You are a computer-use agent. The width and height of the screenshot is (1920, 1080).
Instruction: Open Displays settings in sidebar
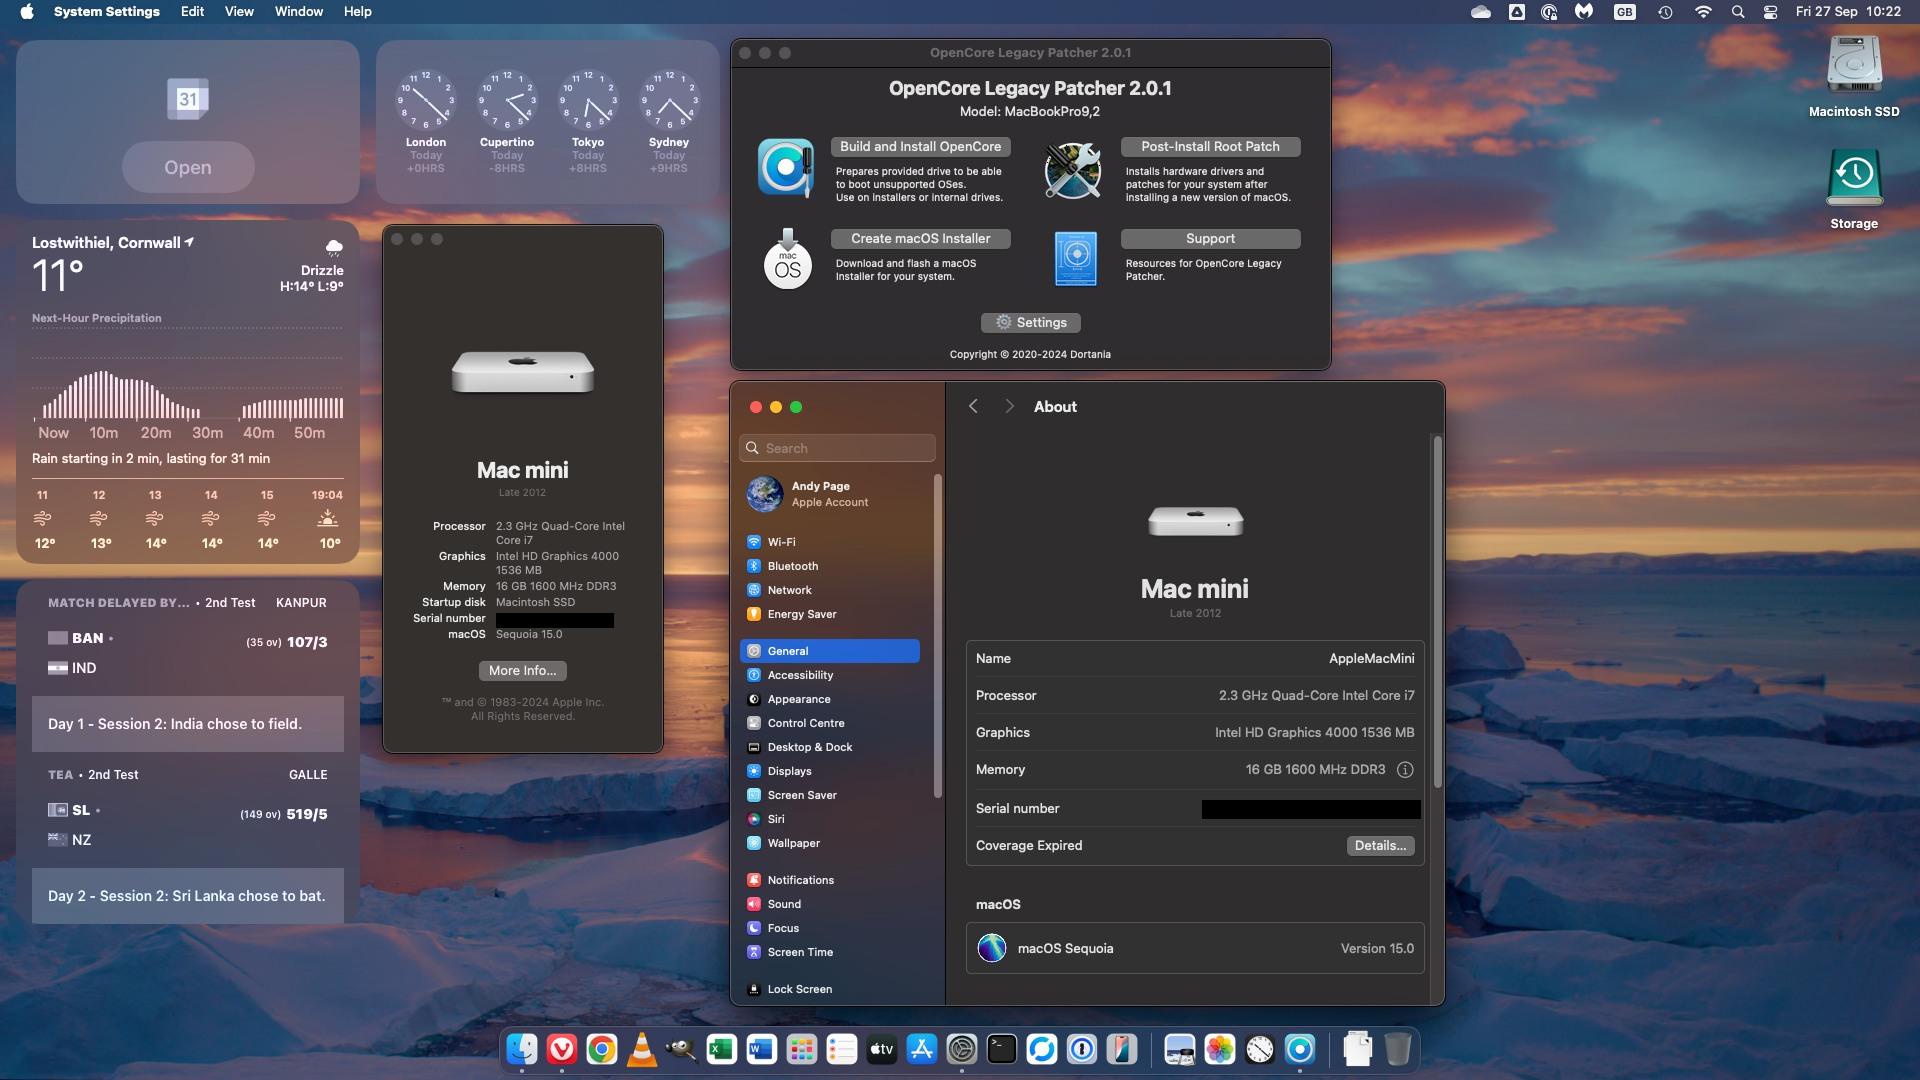point(830,771)
